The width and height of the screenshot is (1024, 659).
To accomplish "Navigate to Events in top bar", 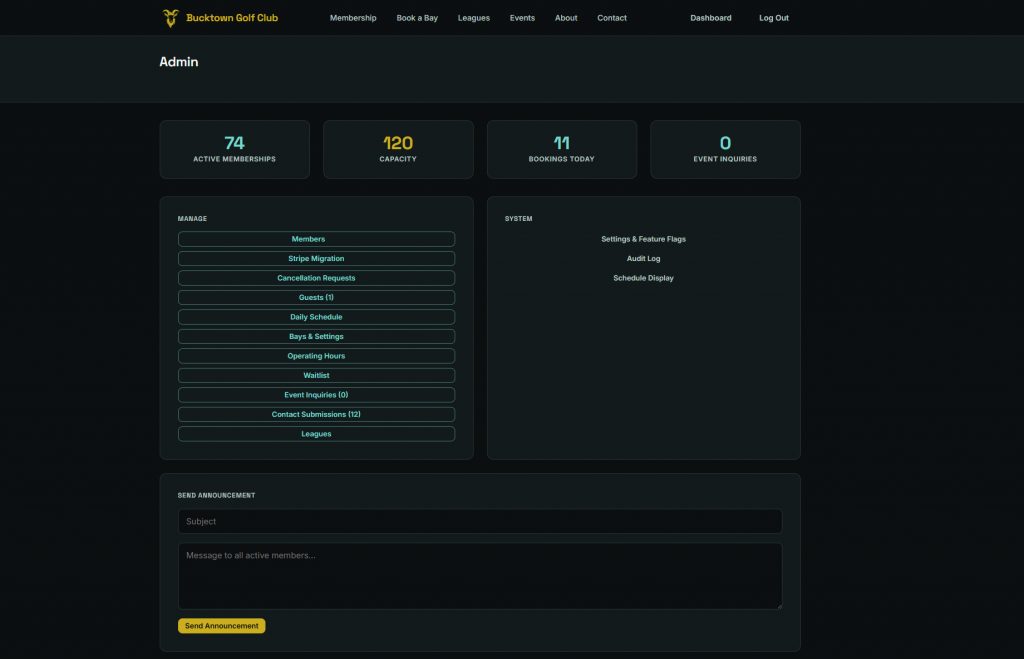I will click(522, 18).
